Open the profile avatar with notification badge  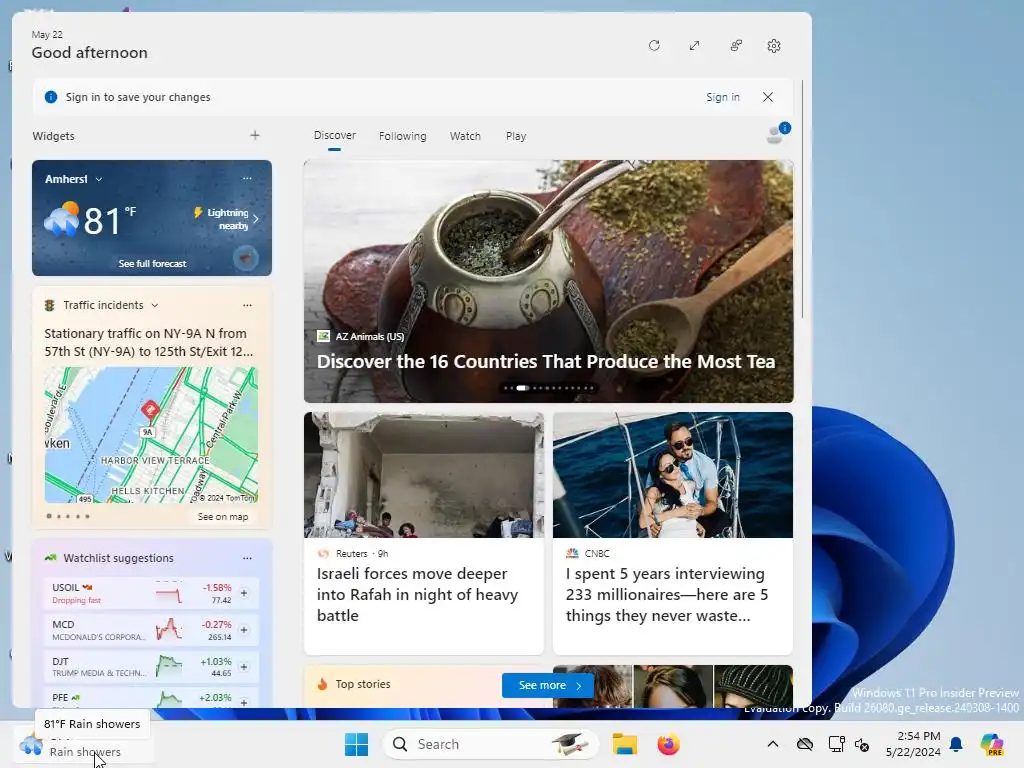coord(777,133)
